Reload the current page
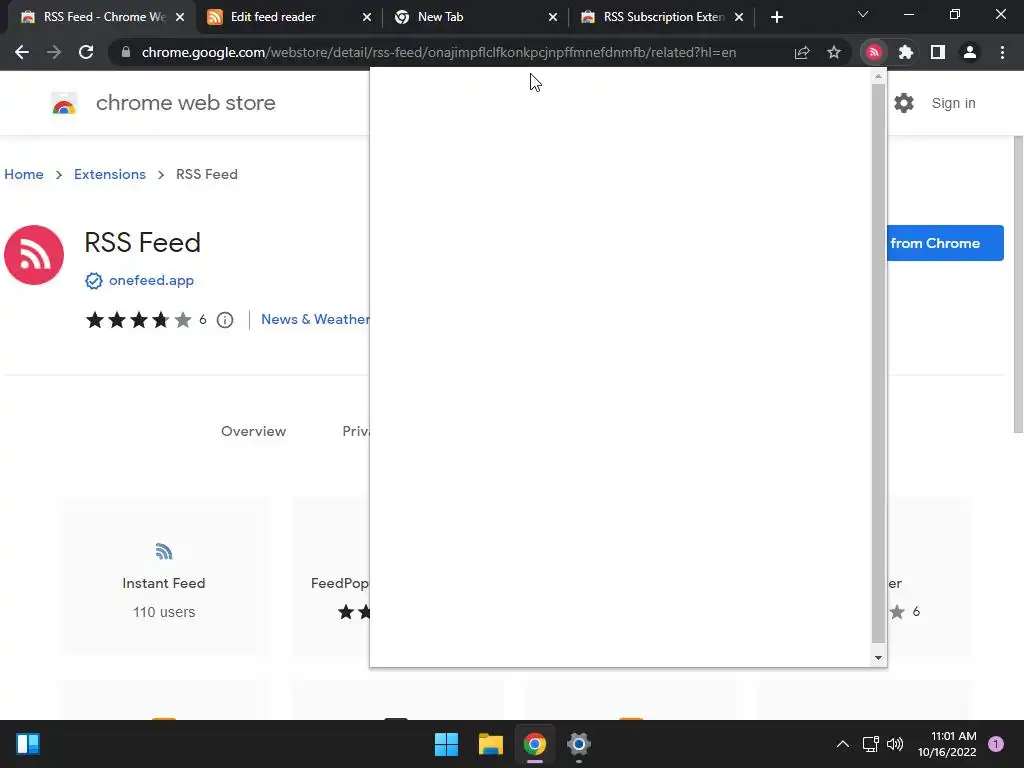 point(86,52)
